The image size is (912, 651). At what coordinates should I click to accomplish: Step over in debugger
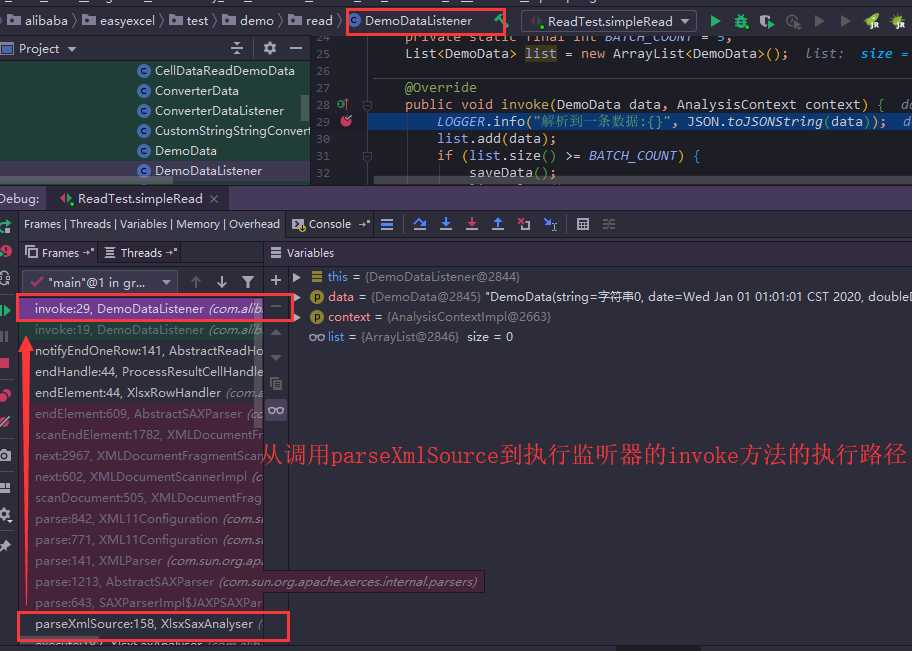[x=419, y=225]
